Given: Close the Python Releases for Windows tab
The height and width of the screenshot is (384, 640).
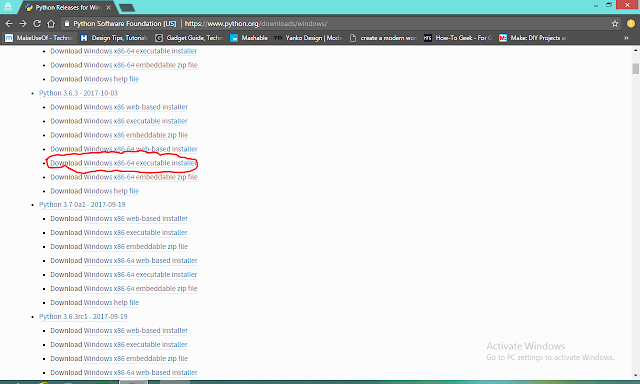Looking at the screenshot, I should click(109, 7).
